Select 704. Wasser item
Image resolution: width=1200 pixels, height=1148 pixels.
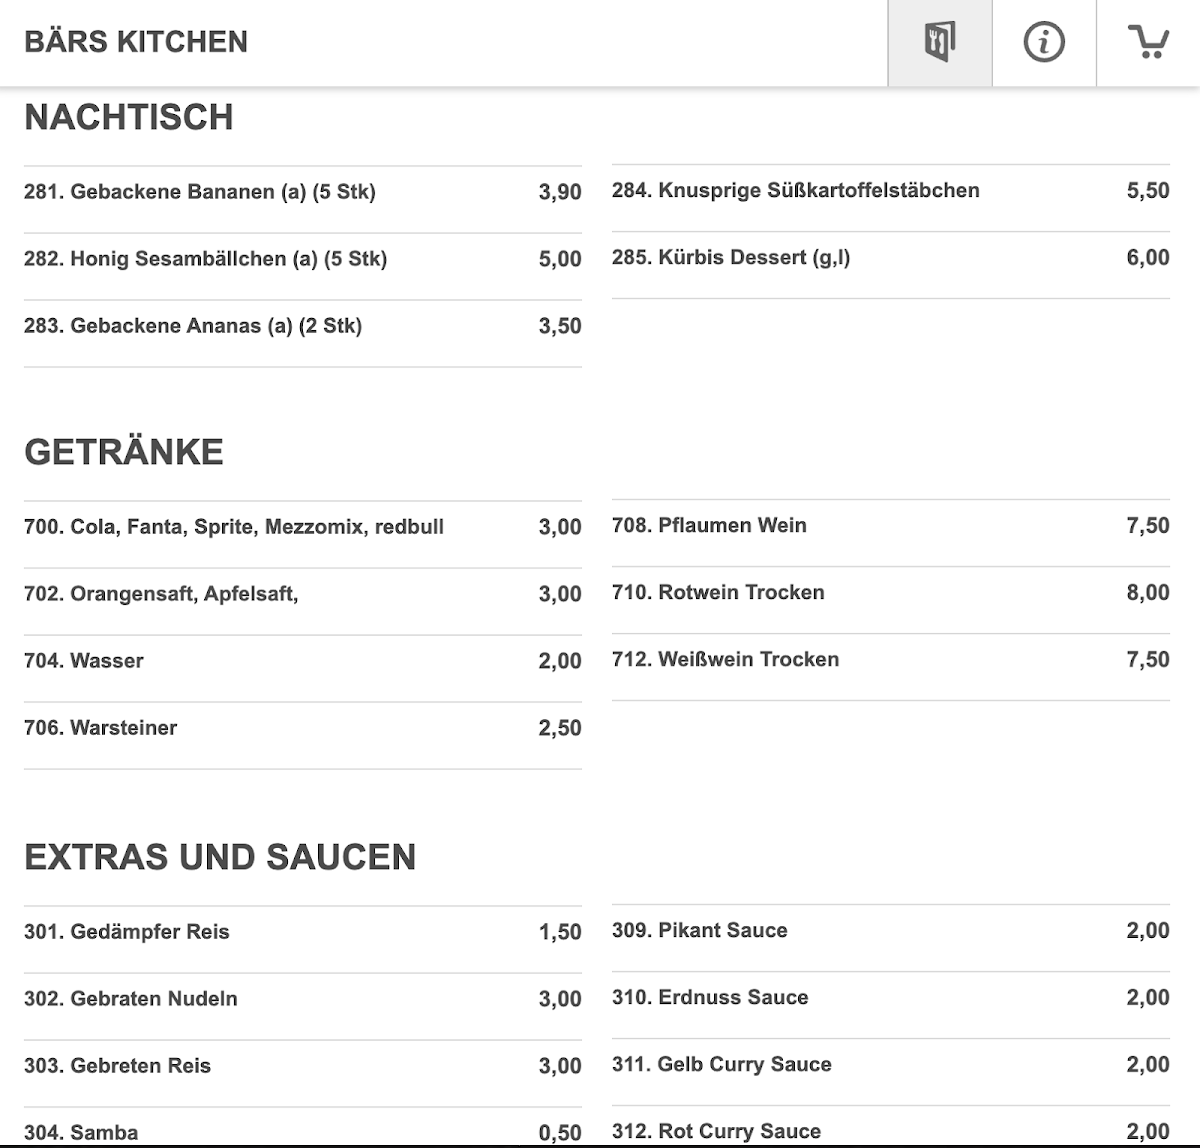tap(303, 669)
